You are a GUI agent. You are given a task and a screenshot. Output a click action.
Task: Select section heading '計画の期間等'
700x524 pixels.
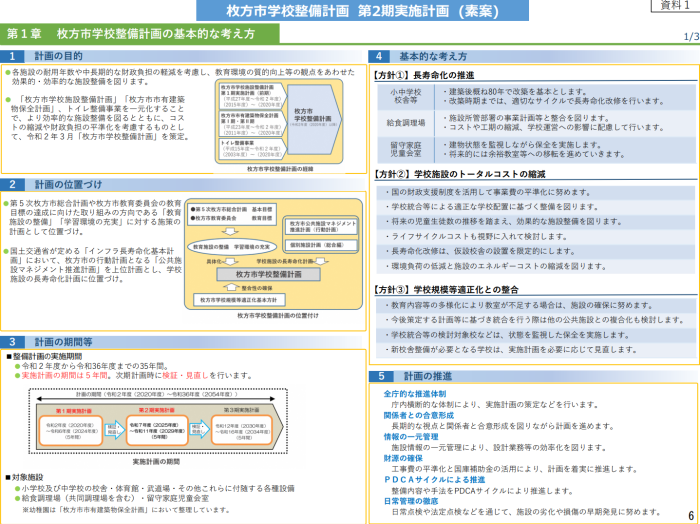coord(64,342)
